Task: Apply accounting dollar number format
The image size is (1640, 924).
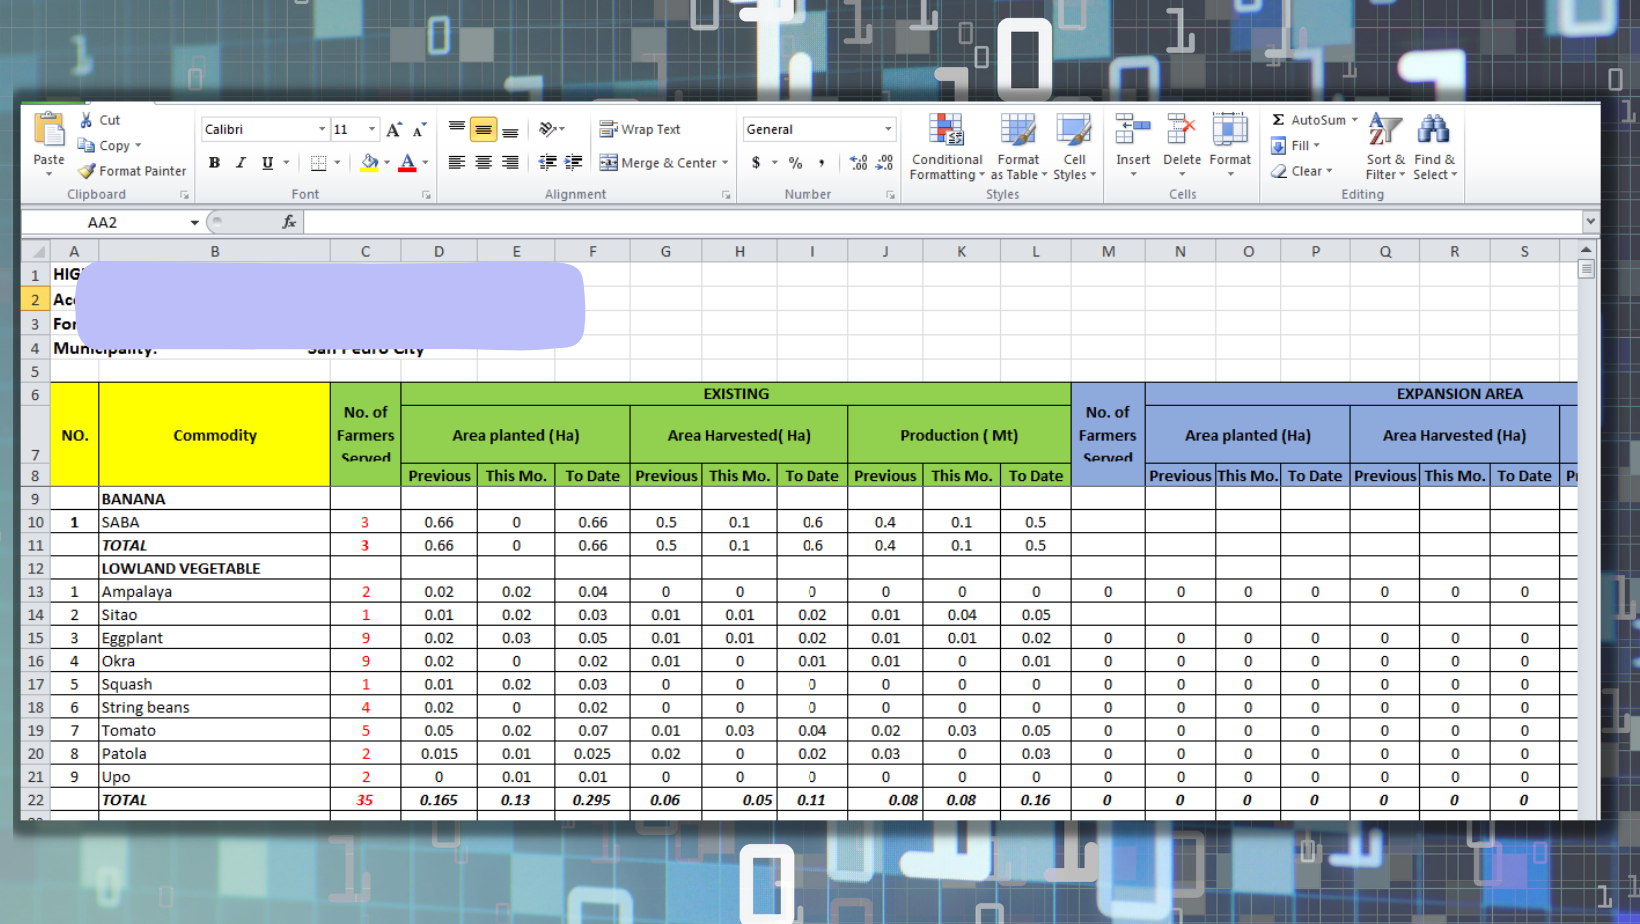Action: coord(756,163)
